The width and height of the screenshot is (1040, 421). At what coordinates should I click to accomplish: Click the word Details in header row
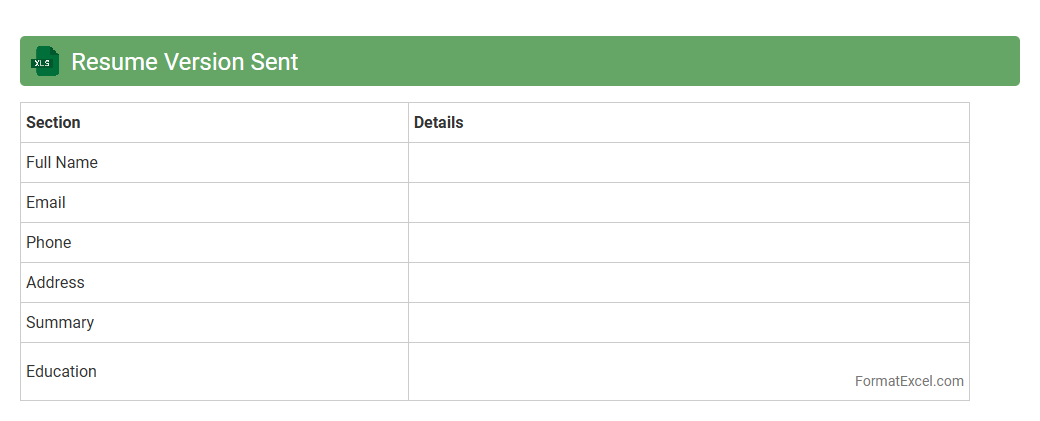[439, 123]
